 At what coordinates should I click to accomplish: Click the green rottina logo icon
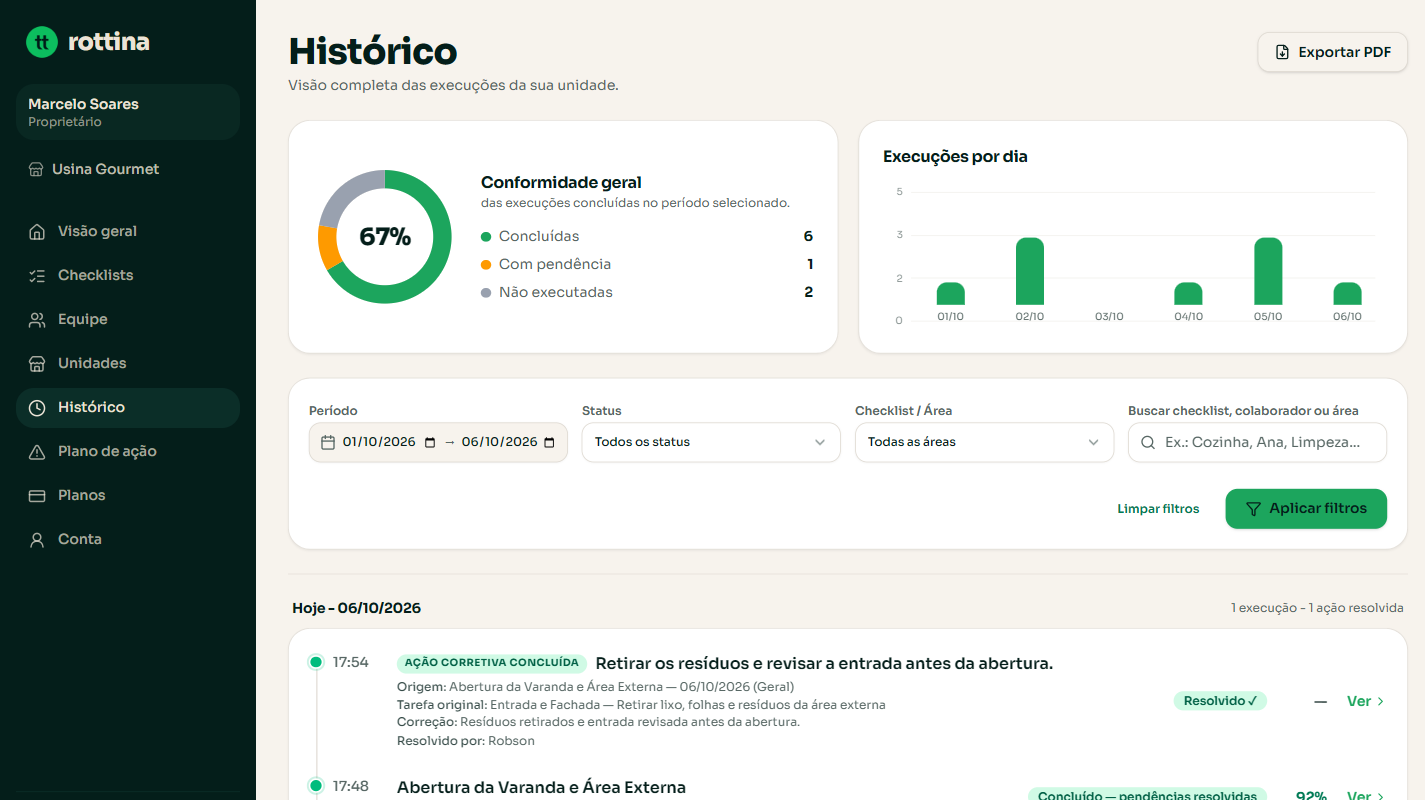pos(42,42)
